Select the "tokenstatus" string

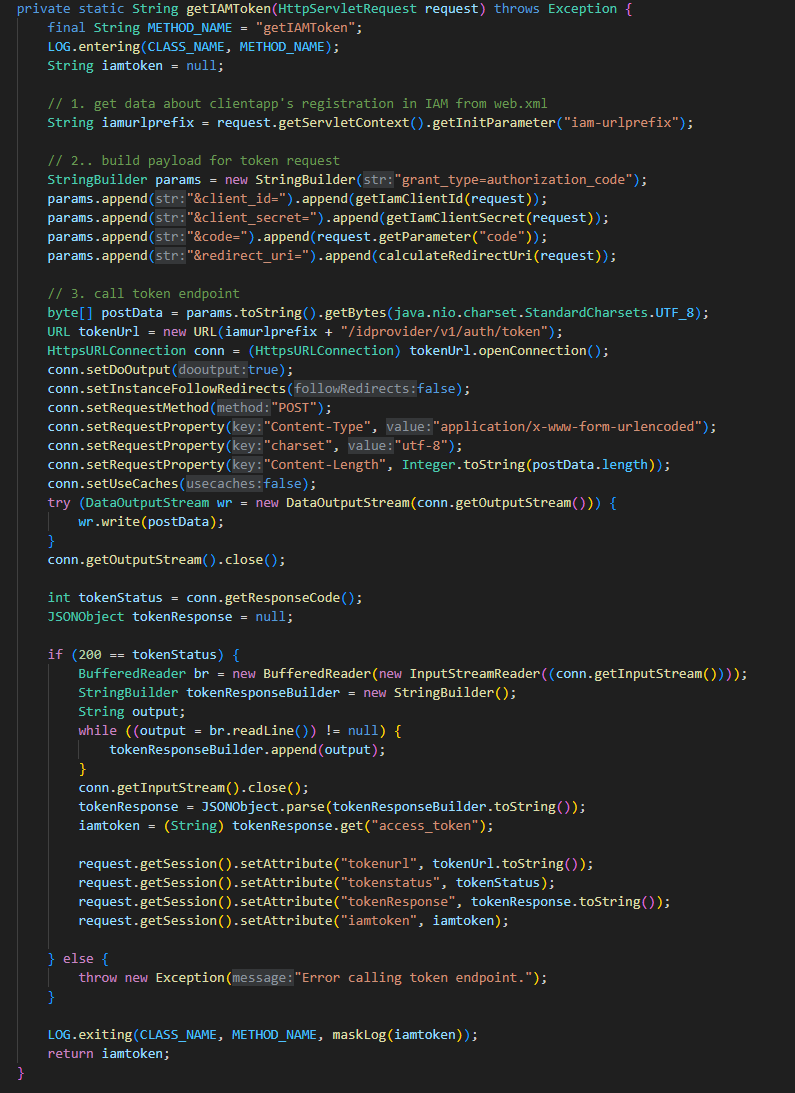(x=390, y=882)
